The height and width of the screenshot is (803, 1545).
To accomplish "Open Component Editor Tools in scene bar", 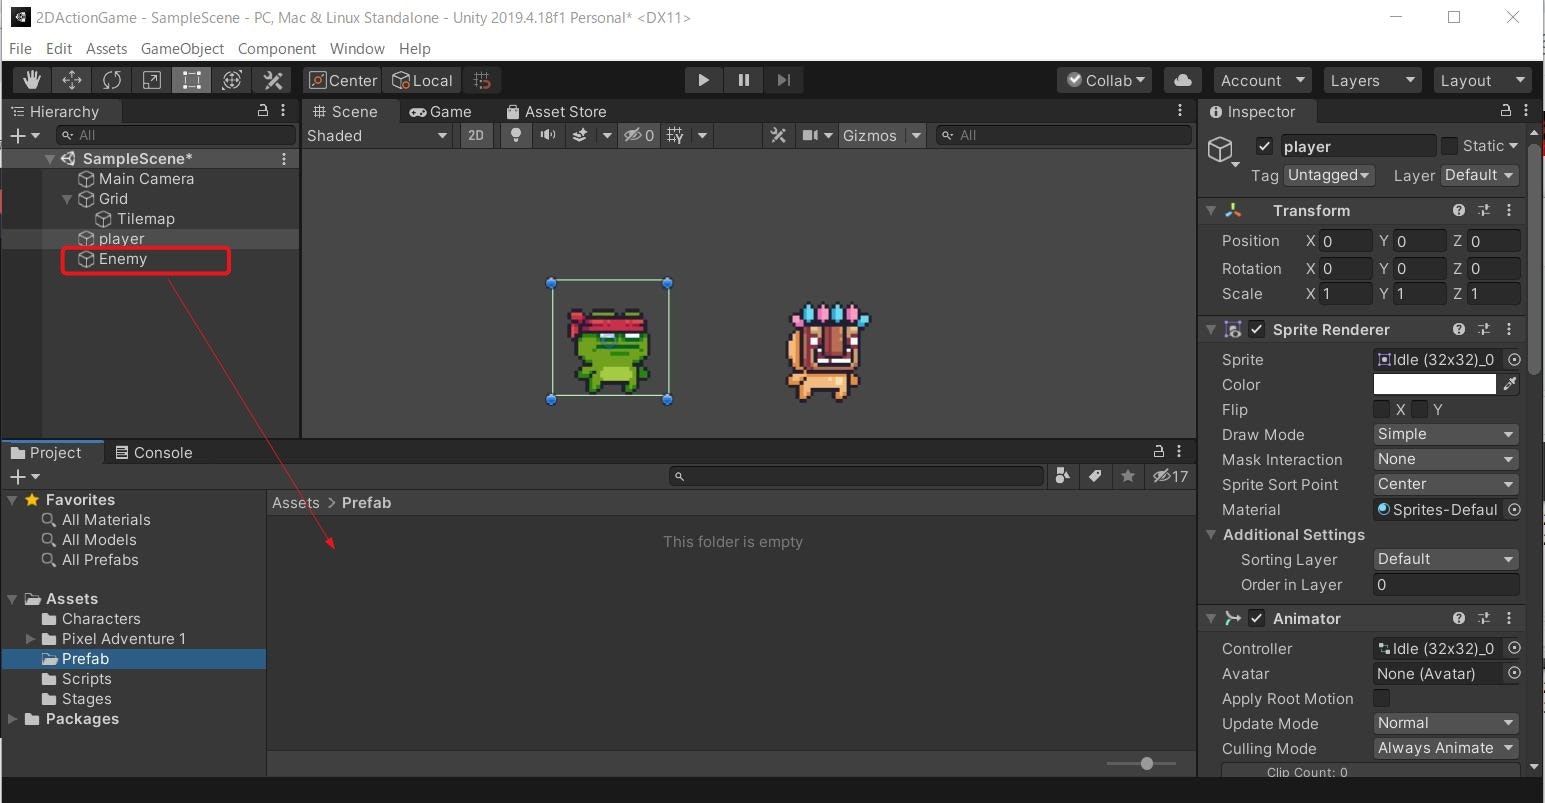I will click(x=778, y=135).
